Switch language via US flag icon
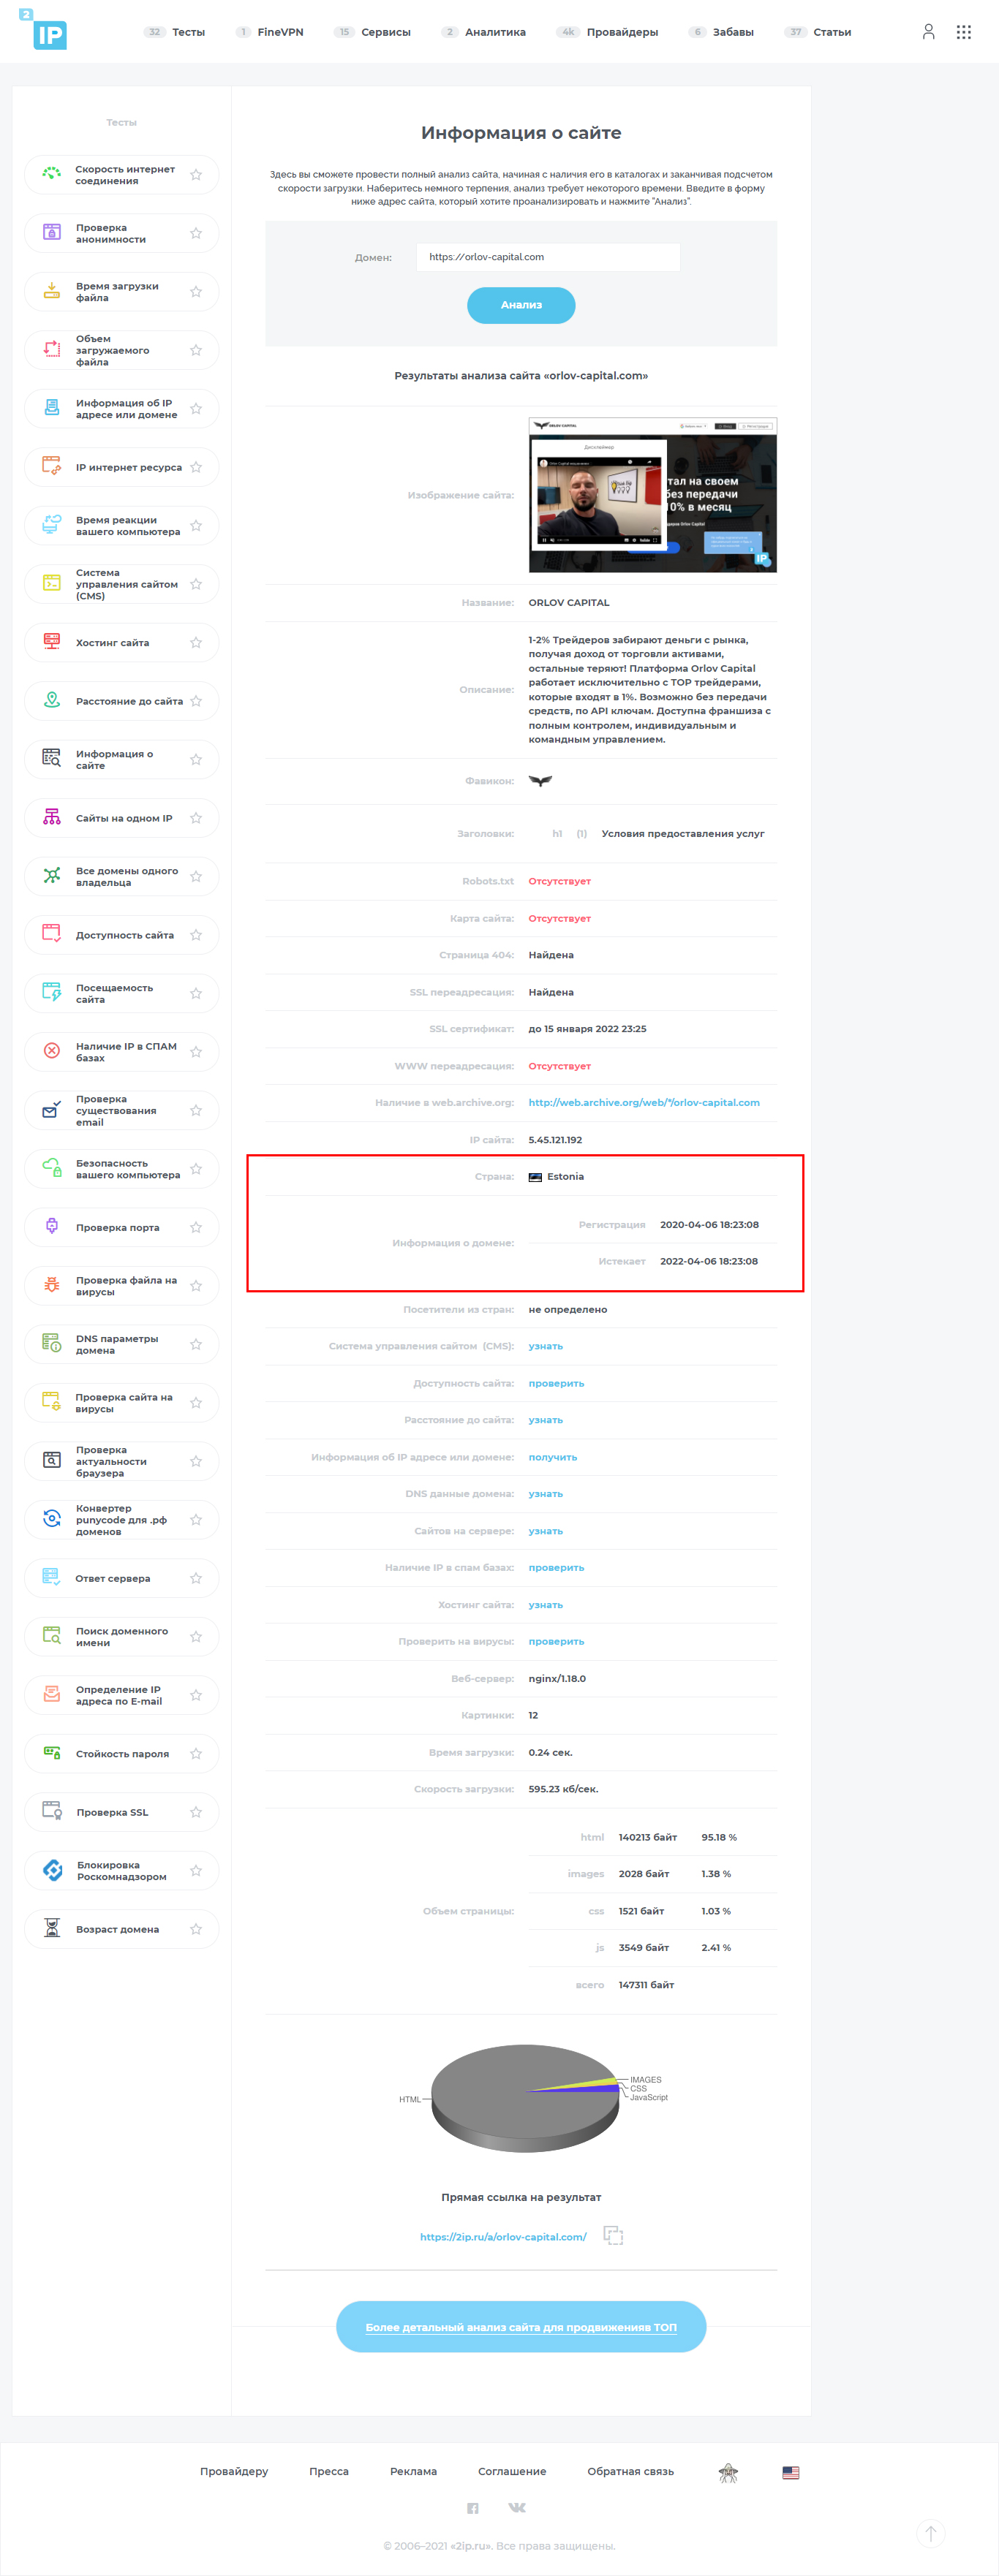 click(790, 2472)
